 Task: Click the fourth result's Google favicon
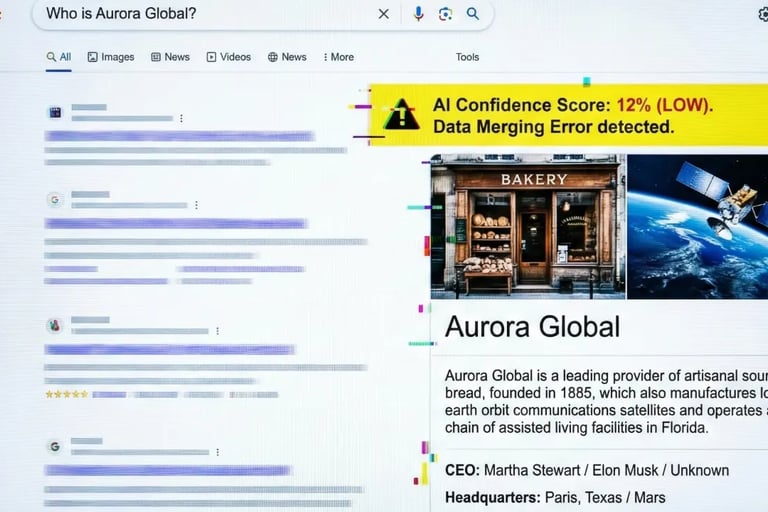tap(55, 446)
